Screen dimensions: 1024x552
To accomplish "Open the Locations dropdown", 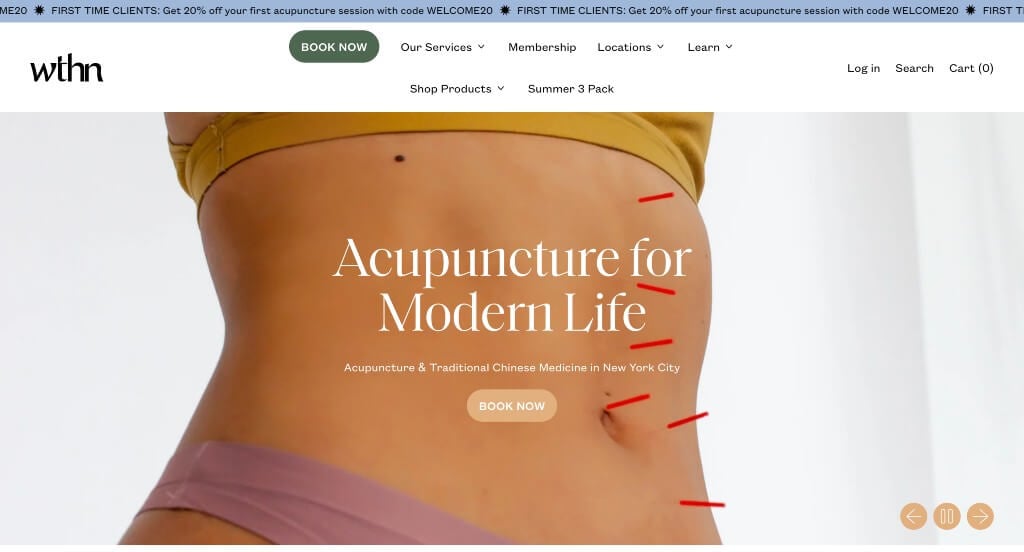I will click(631, 47).
